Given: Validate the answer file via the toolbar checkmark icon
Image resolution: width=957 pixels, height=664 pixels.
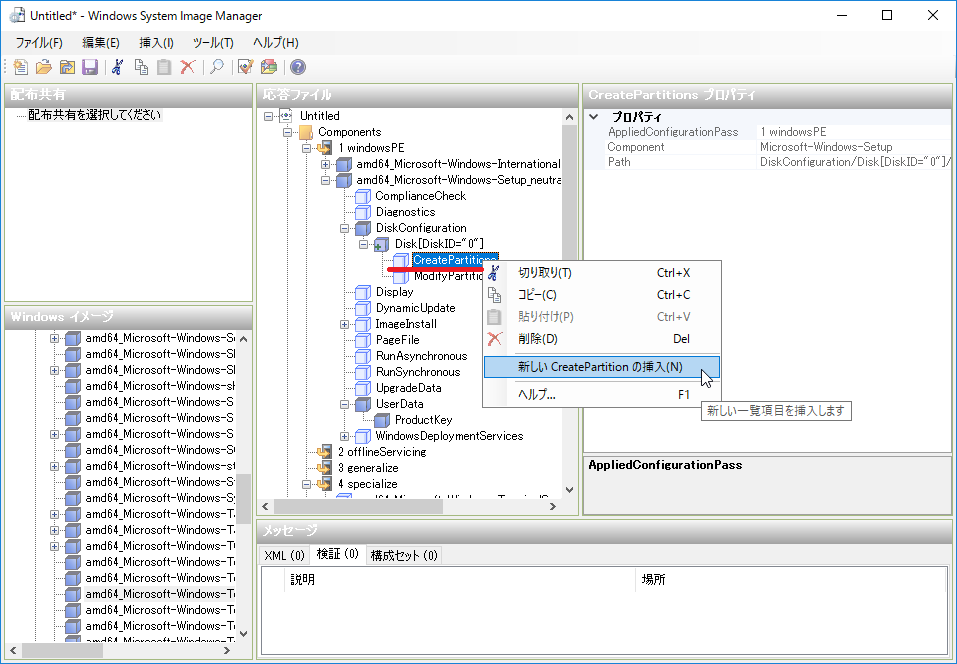Looking at the screenshot, I should point(245,67).
